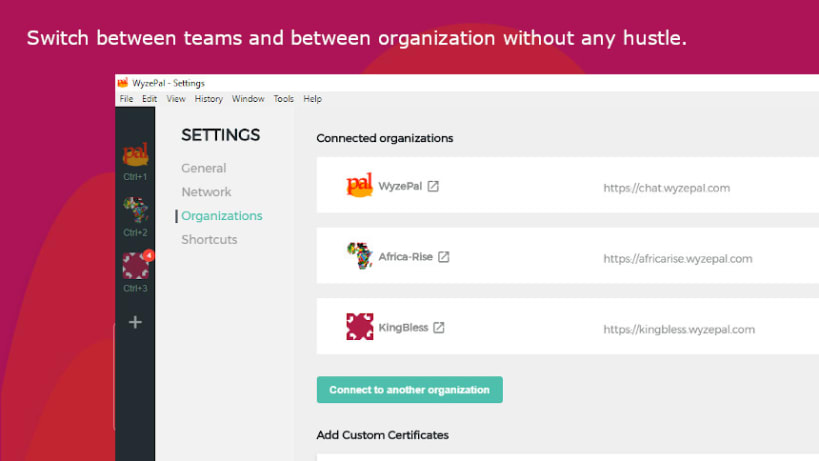Click the chat.wyzepal.com URL
Screen dimensions: 819x461
666,188
